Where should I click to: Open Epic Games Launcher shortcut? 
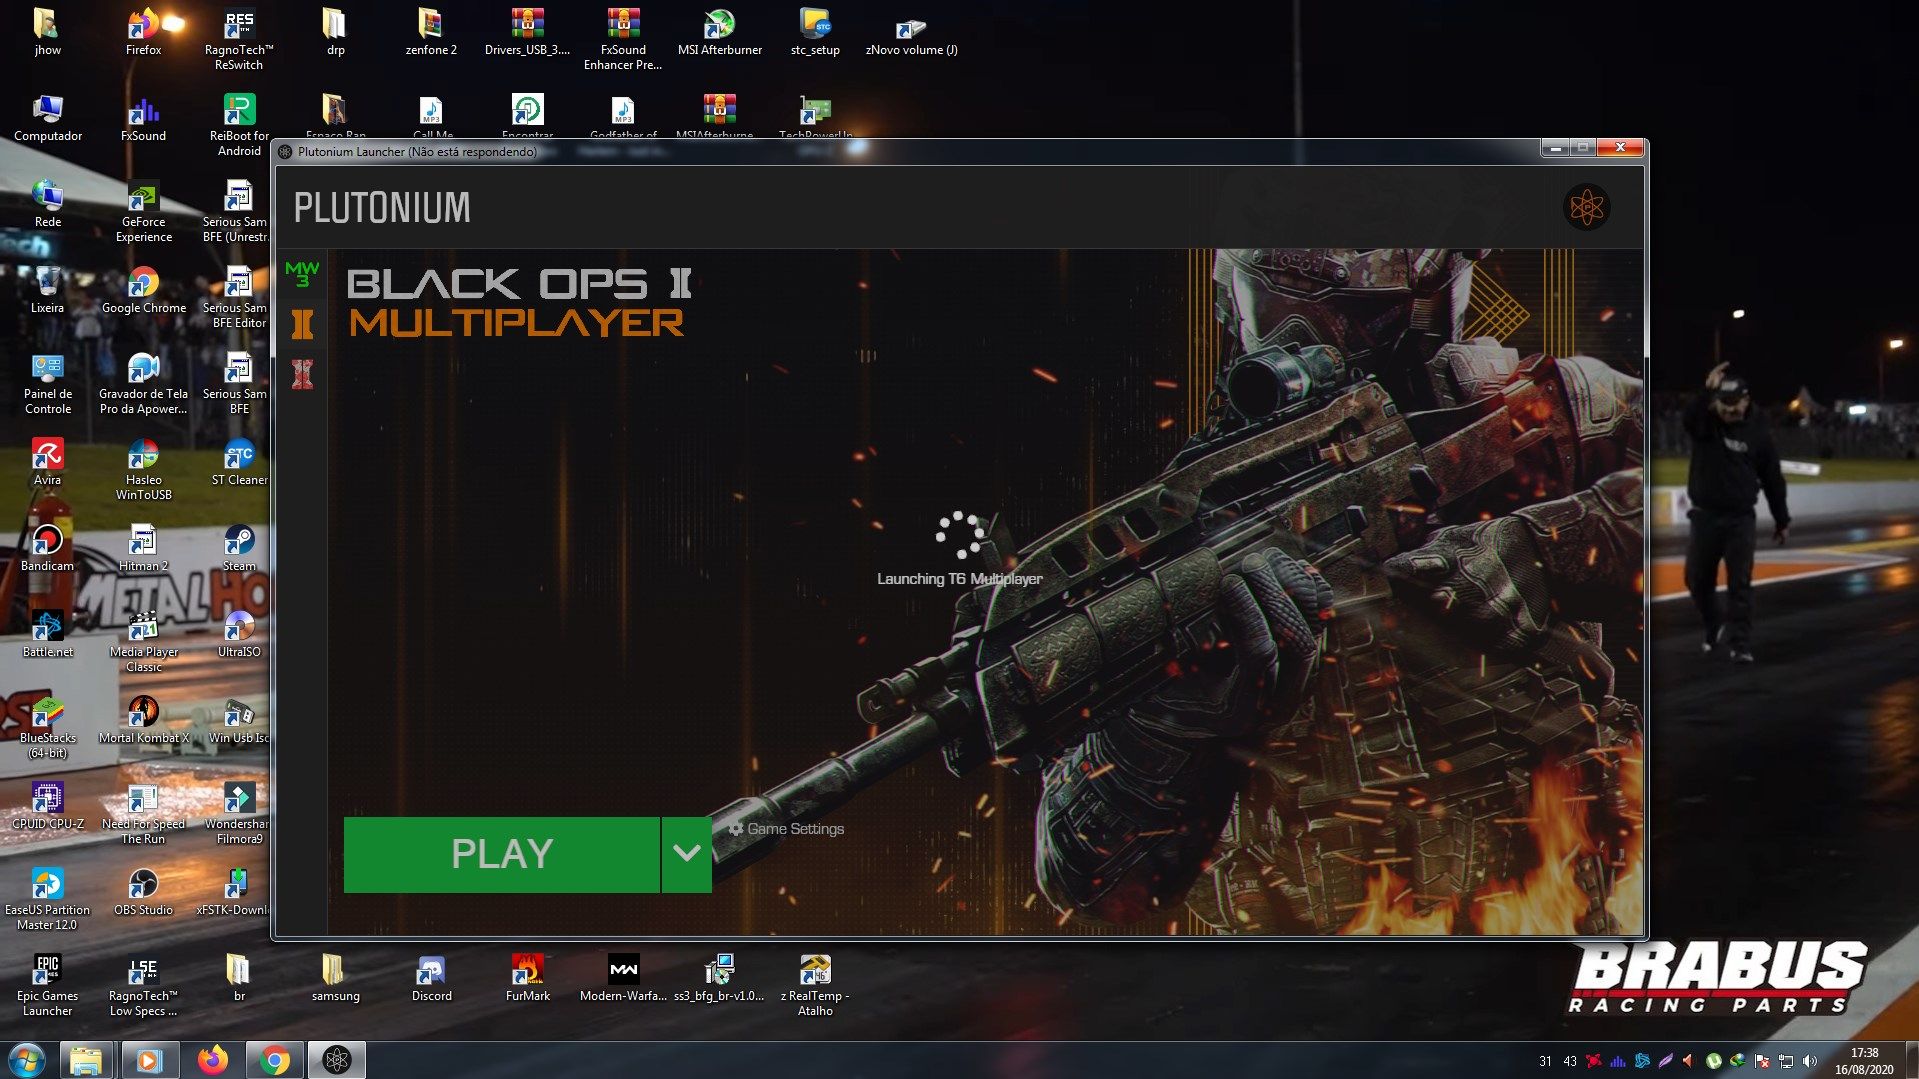coord(47,986)
